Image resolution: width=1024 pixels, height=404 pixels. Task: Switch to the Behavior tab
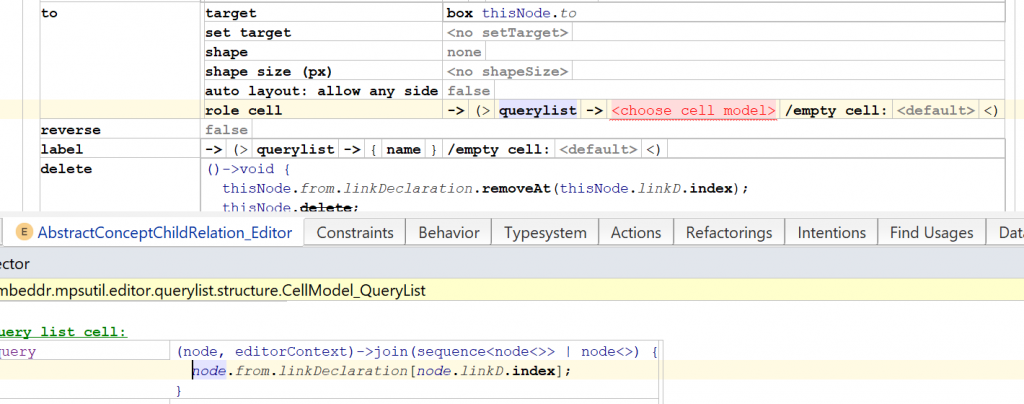click(449, 232)
